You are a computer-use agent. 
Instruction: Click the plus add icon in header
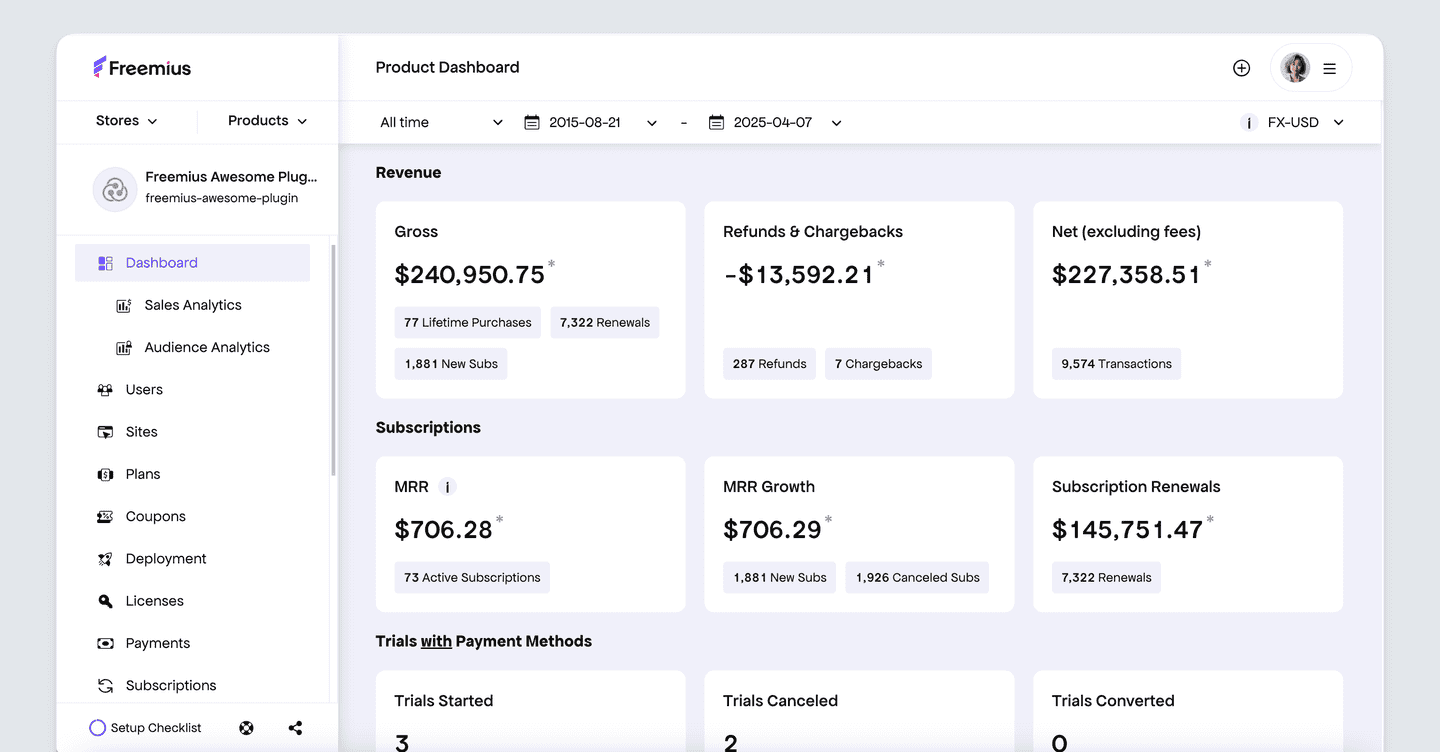(1241, 68)
